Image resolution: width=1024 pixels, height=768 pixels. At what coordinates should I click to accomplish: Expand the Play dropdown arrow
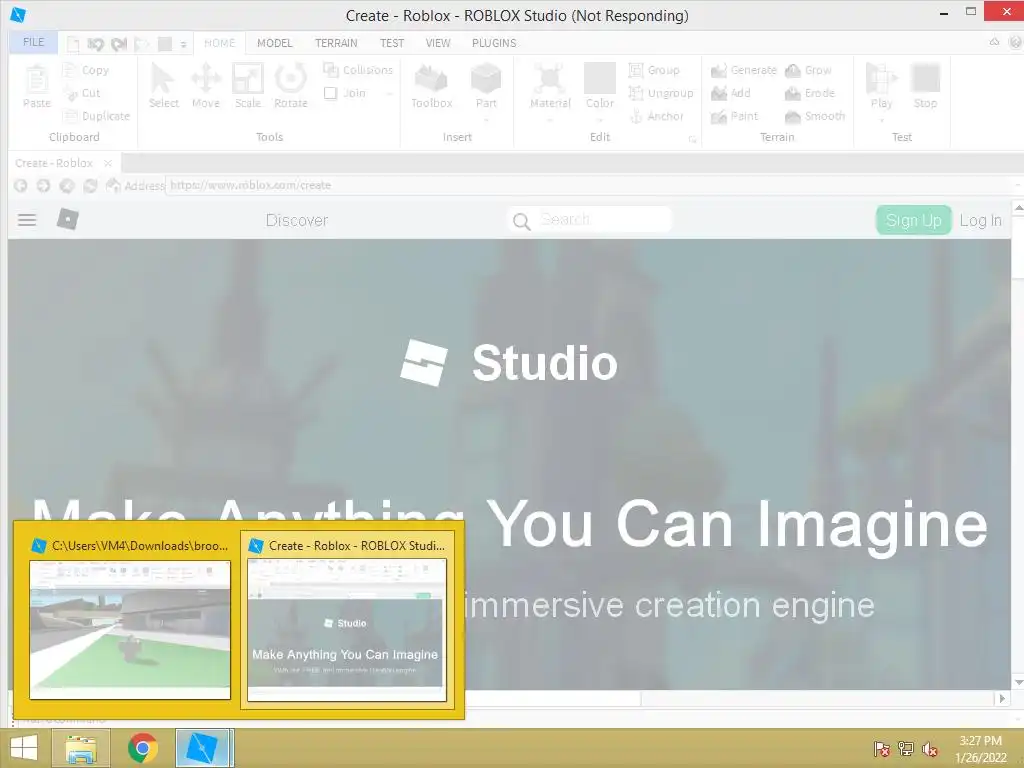point(881,120)
